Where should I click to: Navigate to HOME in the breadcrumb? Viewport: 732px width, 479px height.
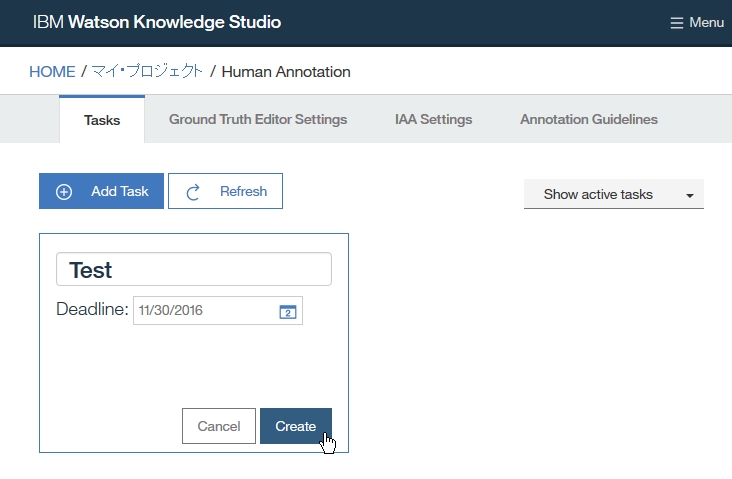click(52, 72)
